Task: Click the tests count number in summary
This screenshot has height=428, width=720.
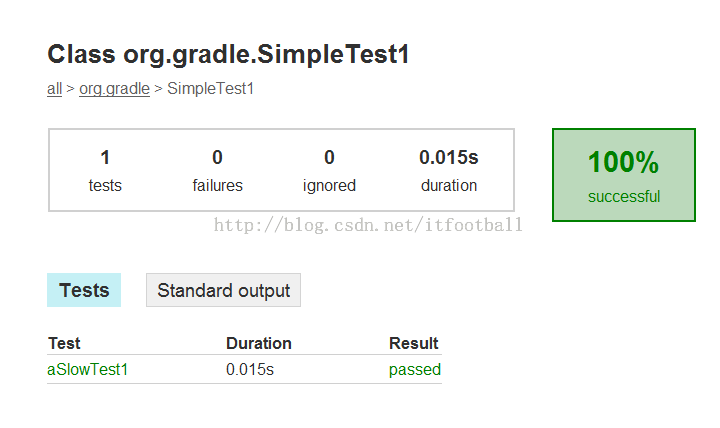Action: 105,157
